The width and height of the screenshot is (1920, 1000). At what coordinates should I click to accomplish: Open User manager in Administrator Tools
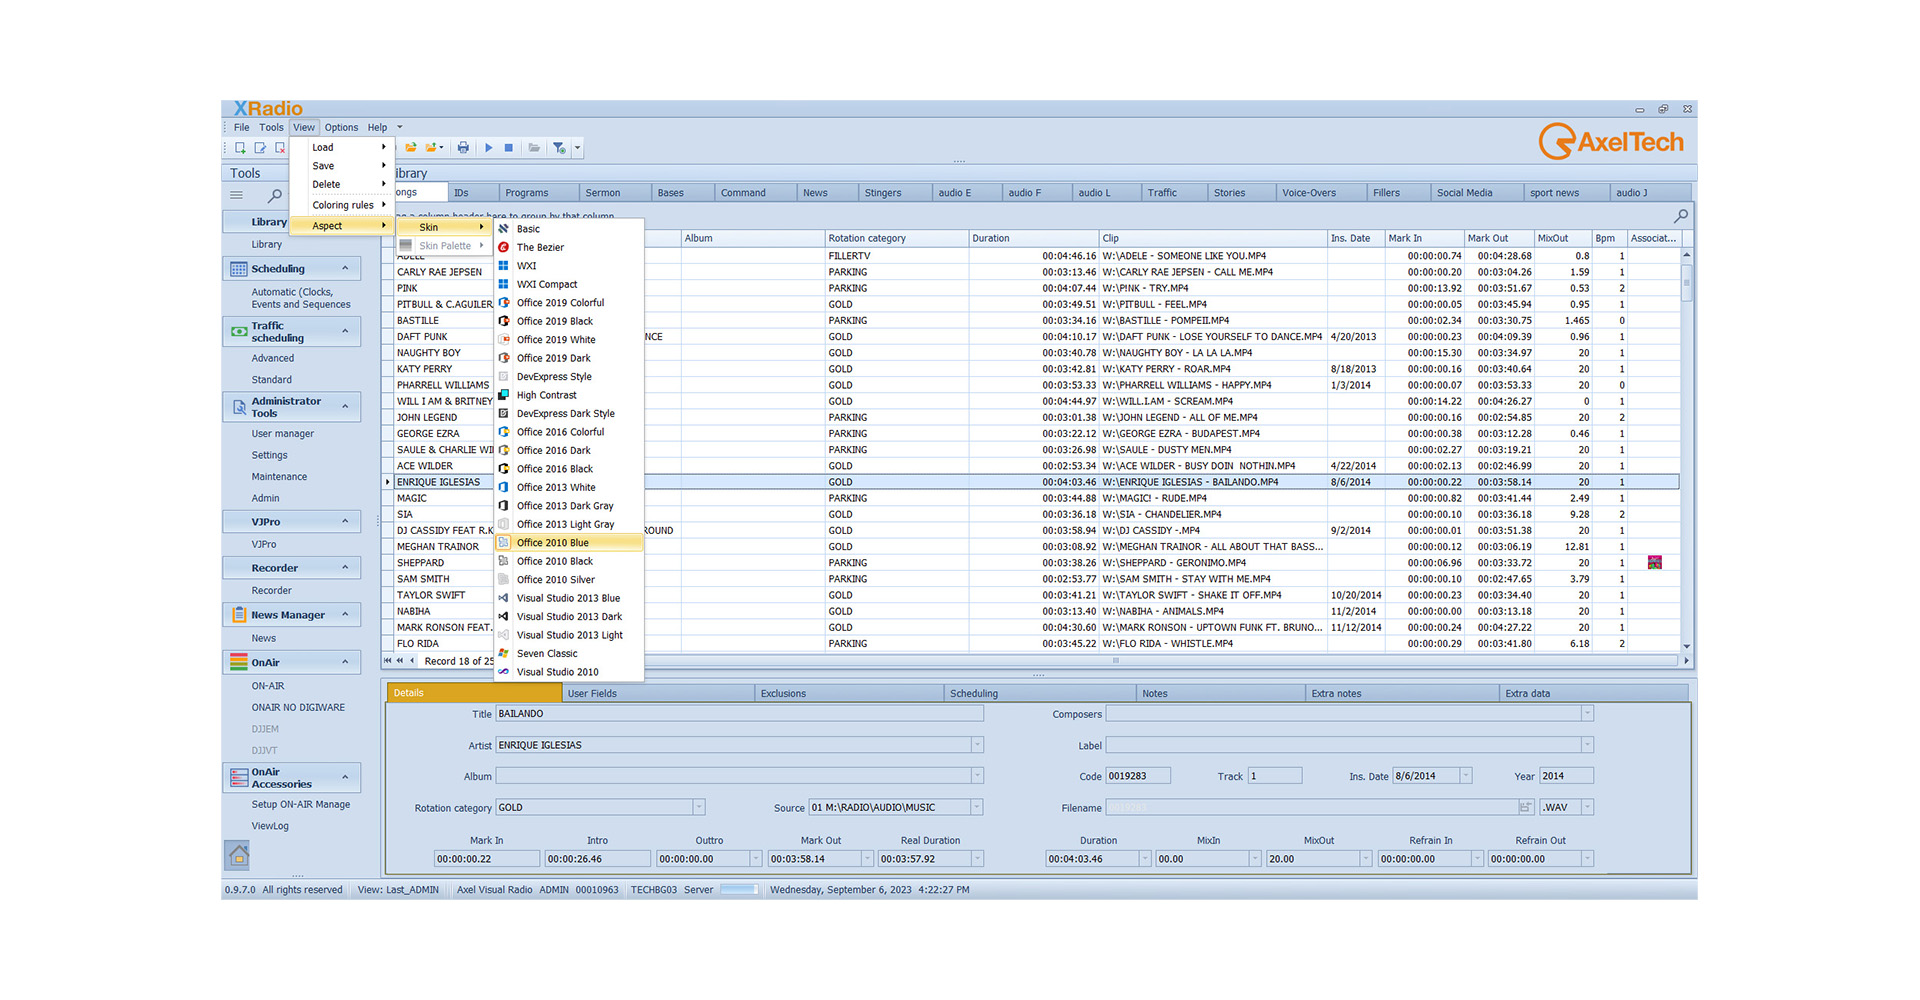(283, 434)
